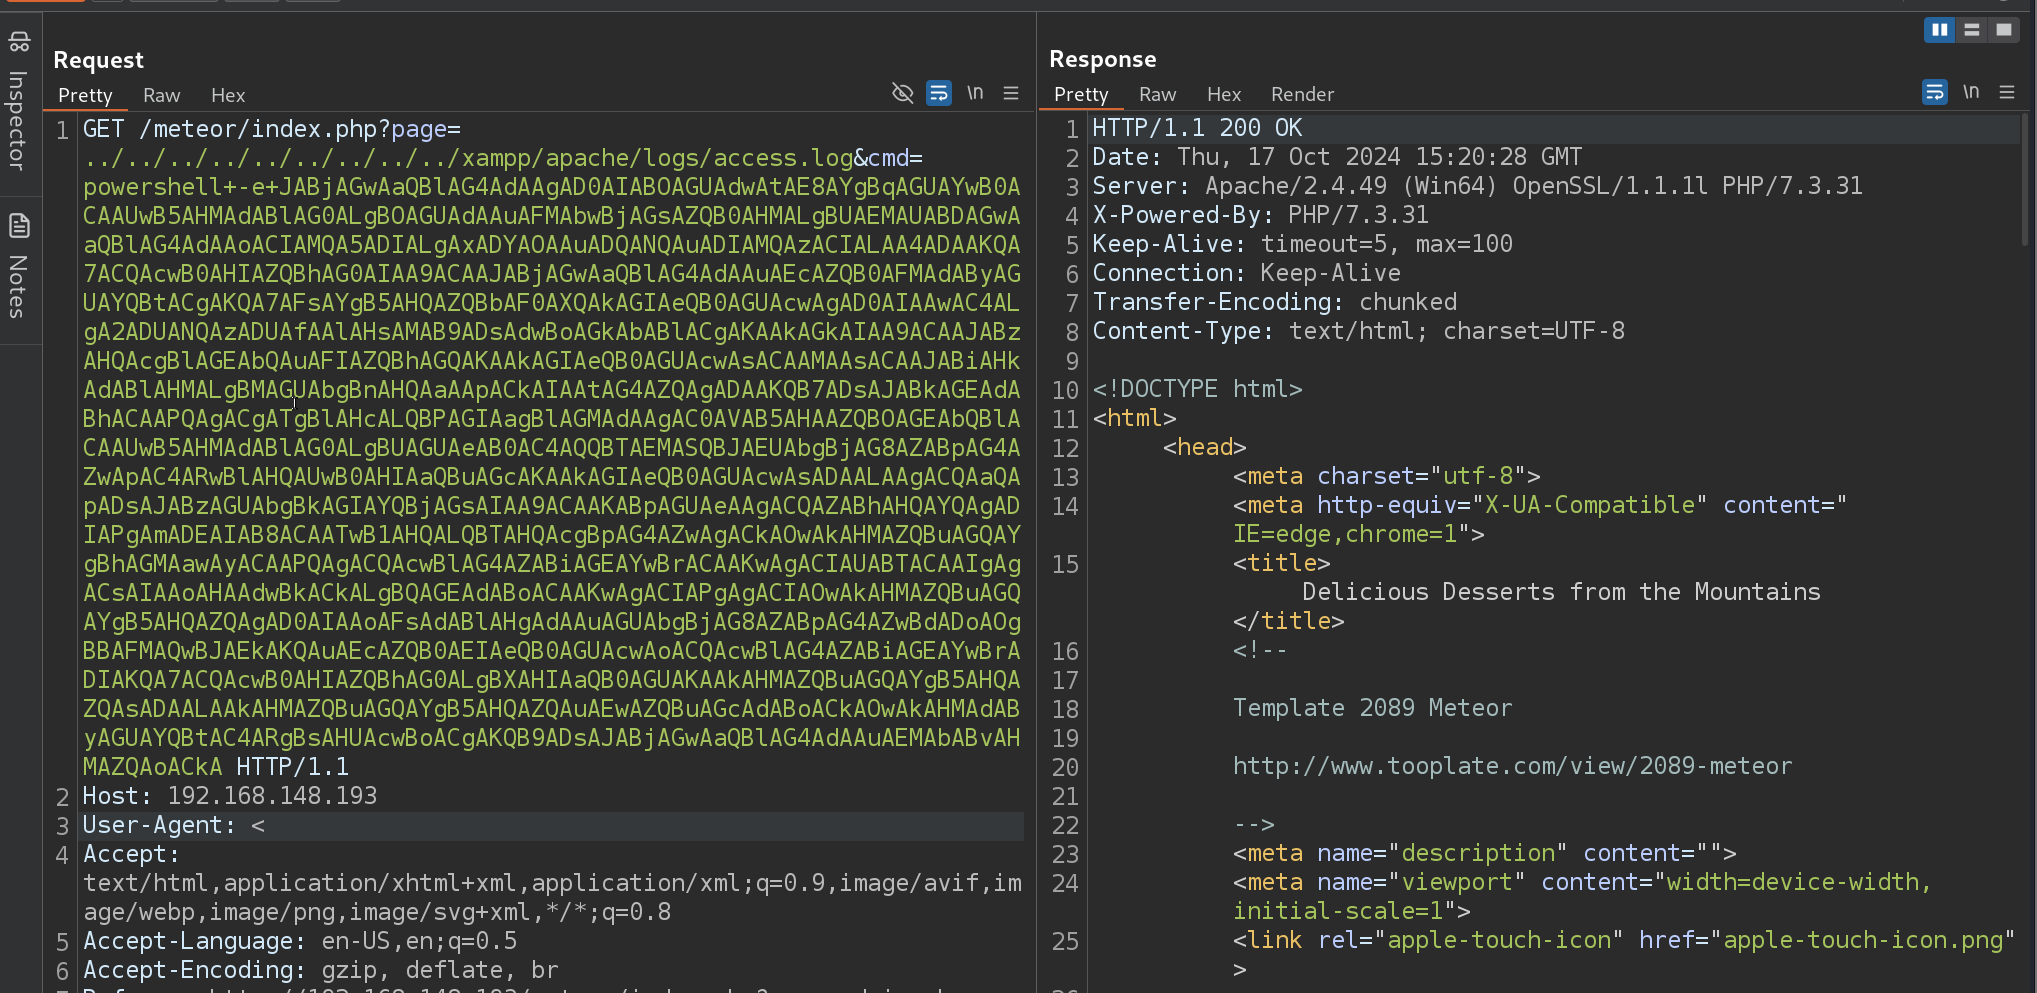Open the Response panel hamburger options menu

(2007, 93)
